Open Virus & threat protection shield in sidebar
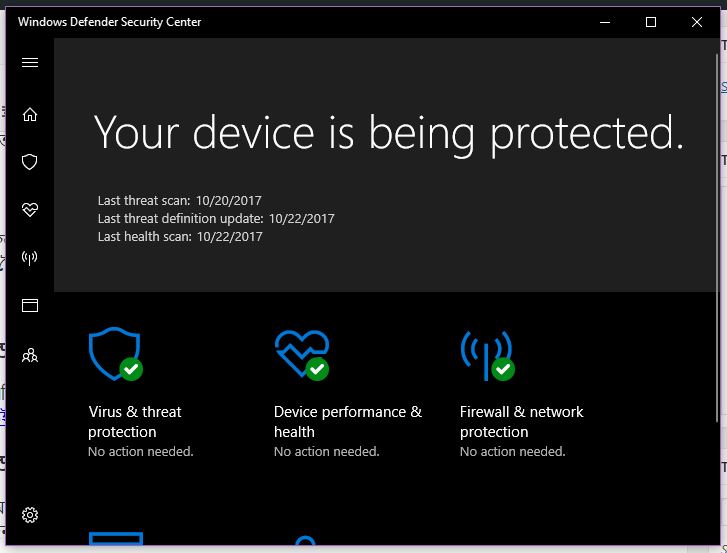 click(30, 162)
